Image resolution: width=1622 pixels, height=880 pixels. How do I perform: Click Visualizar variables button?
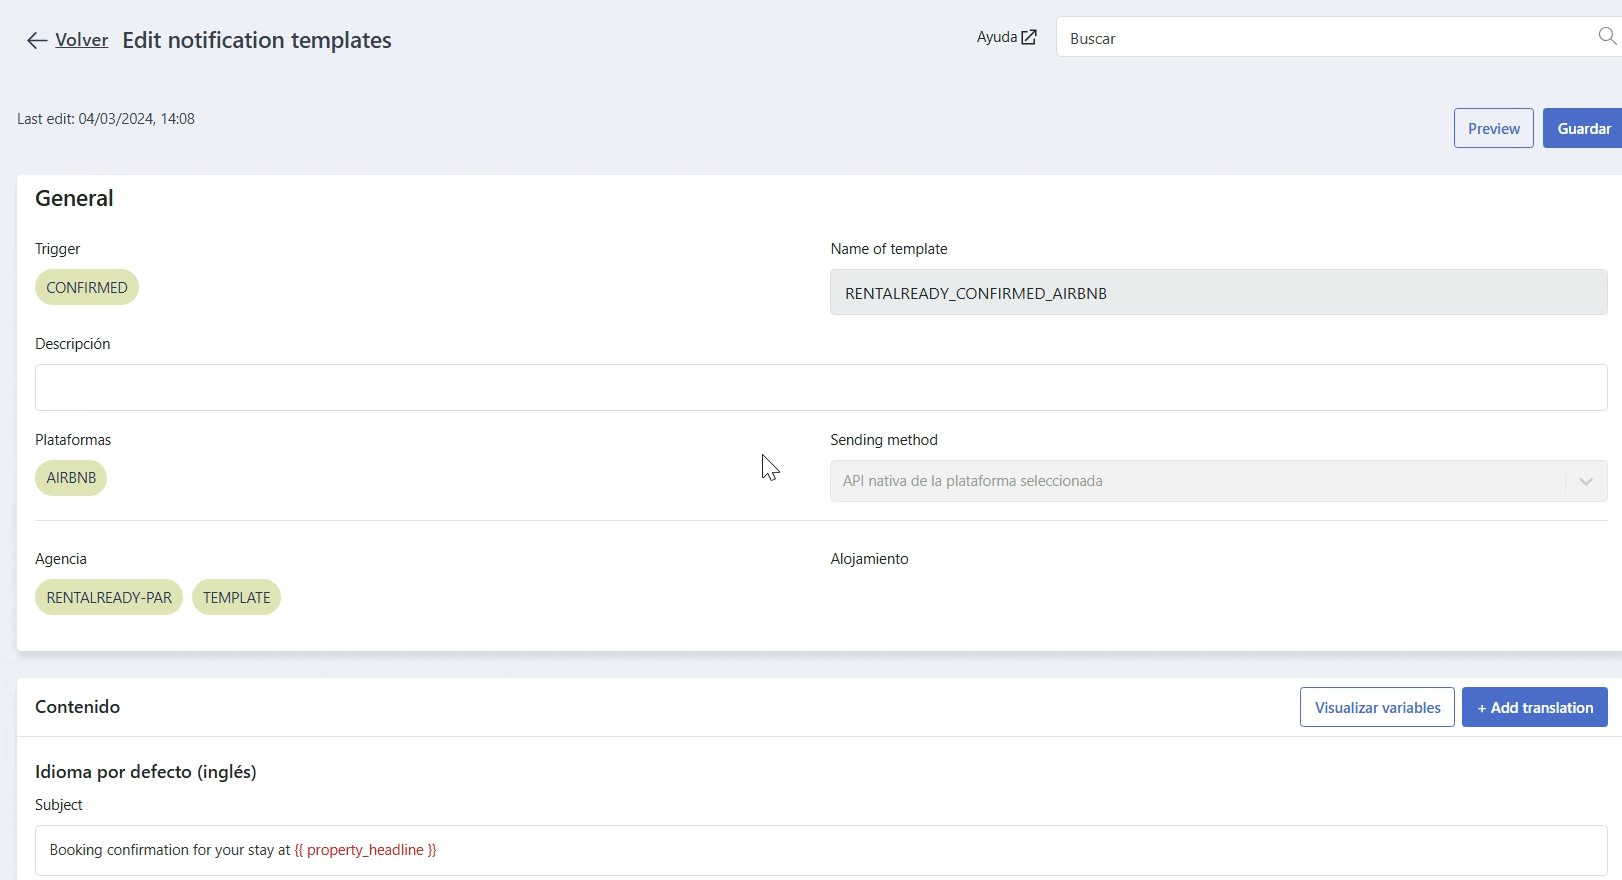1377,707
